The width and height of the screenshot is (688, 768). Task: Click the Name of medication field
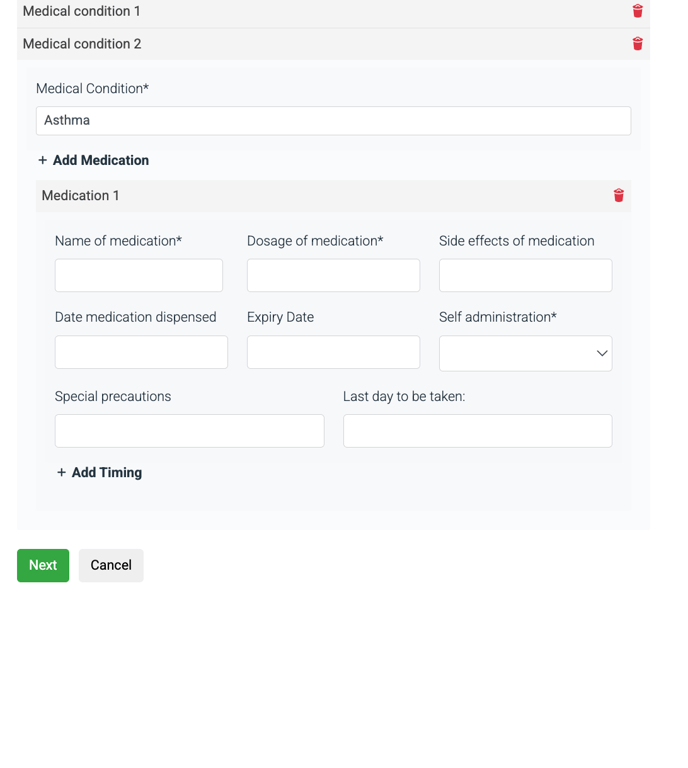click(x=139, y=275)
